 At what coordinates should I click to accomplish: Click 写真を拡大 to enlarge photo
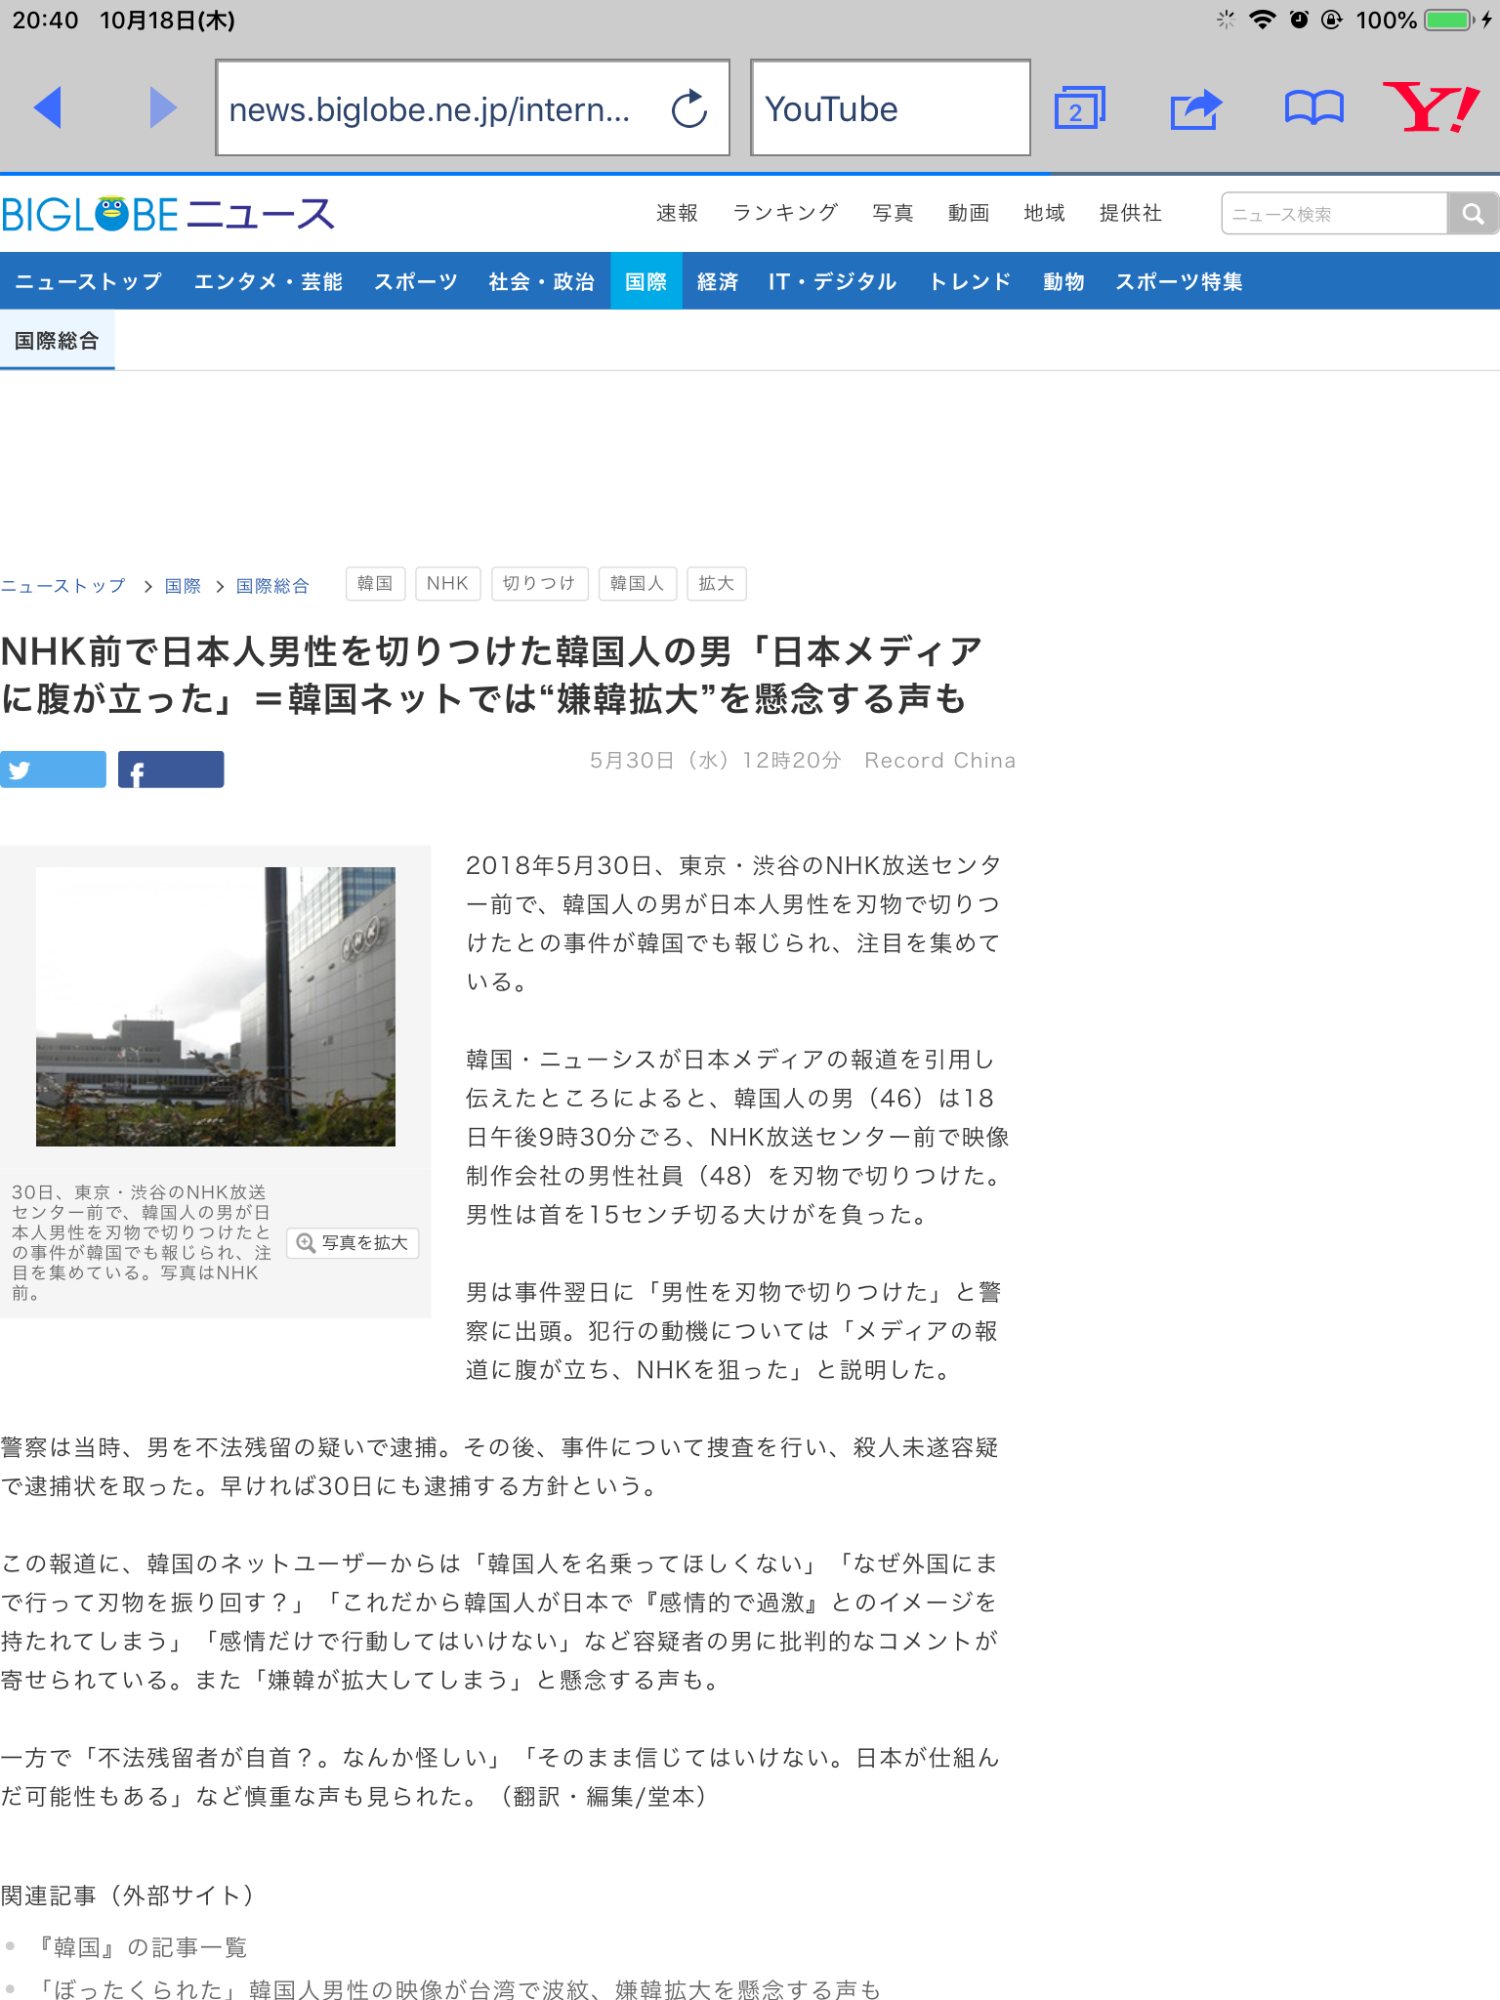(353, 1243)
